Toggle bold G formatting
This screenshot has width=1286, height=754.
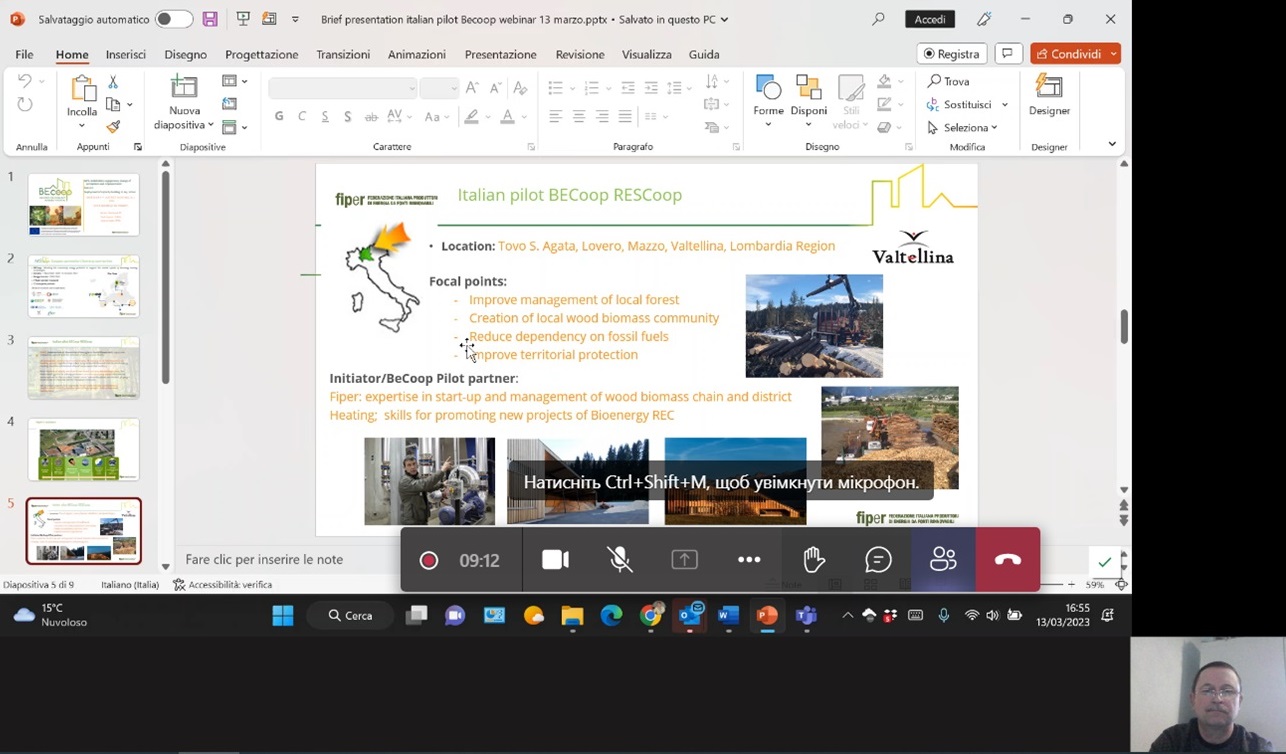coord(279,117)
